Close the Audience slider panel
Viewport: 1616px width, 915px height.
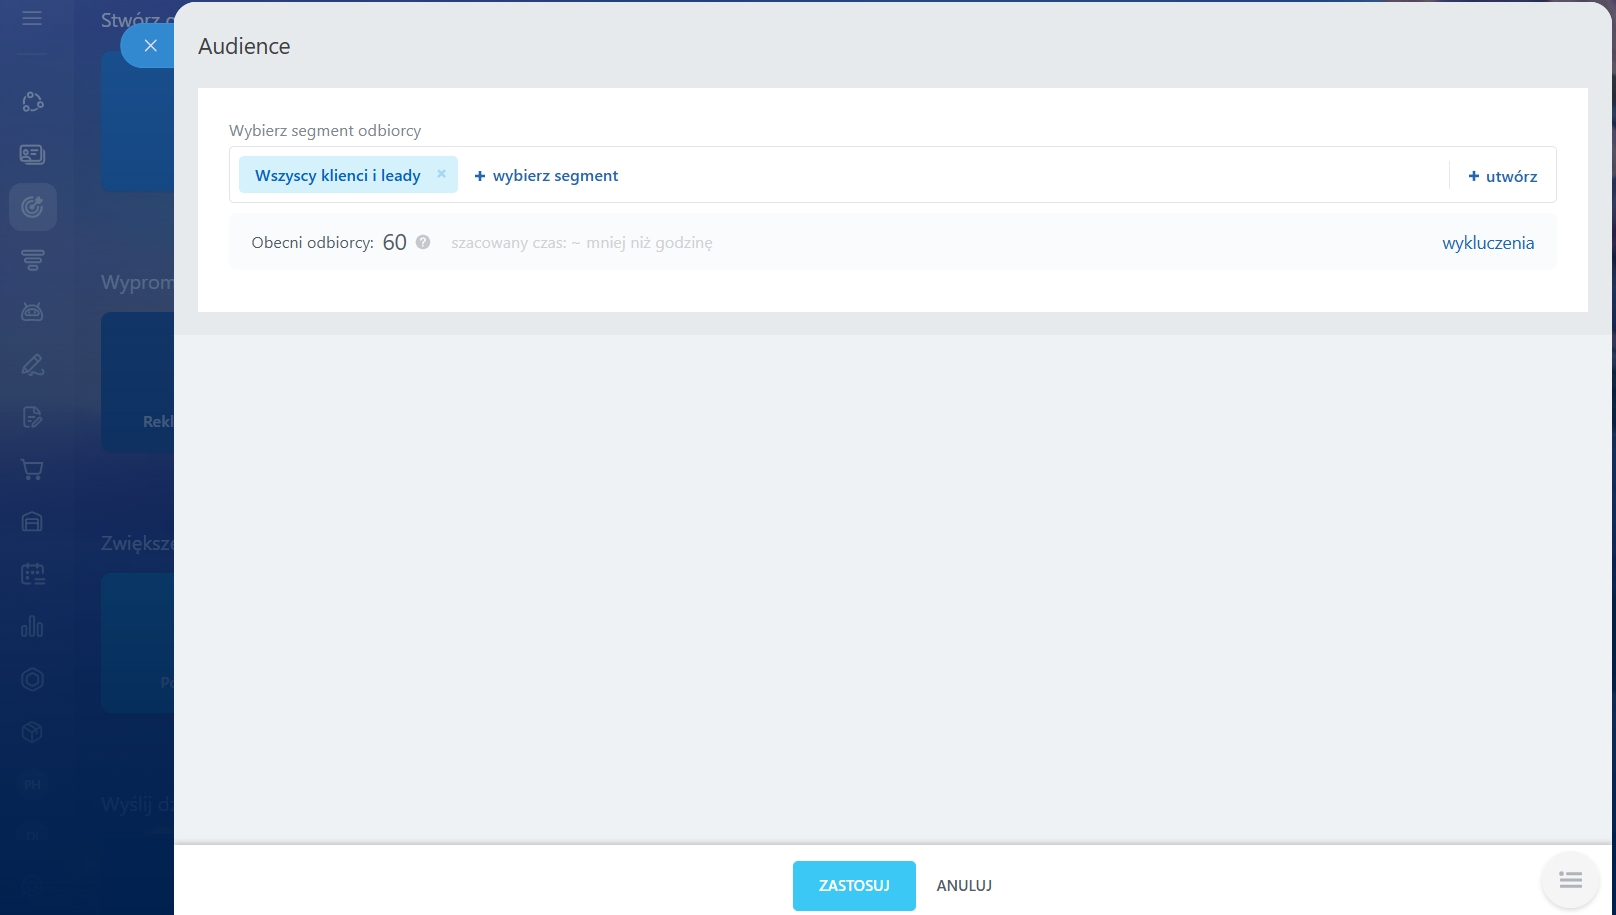pyautogui.click(x=150, y=46)
